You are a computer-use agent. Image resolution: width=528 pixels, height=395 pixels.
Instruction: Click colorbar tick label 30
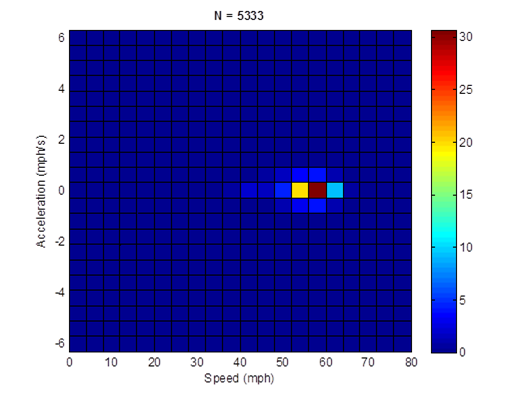point(466,37)
